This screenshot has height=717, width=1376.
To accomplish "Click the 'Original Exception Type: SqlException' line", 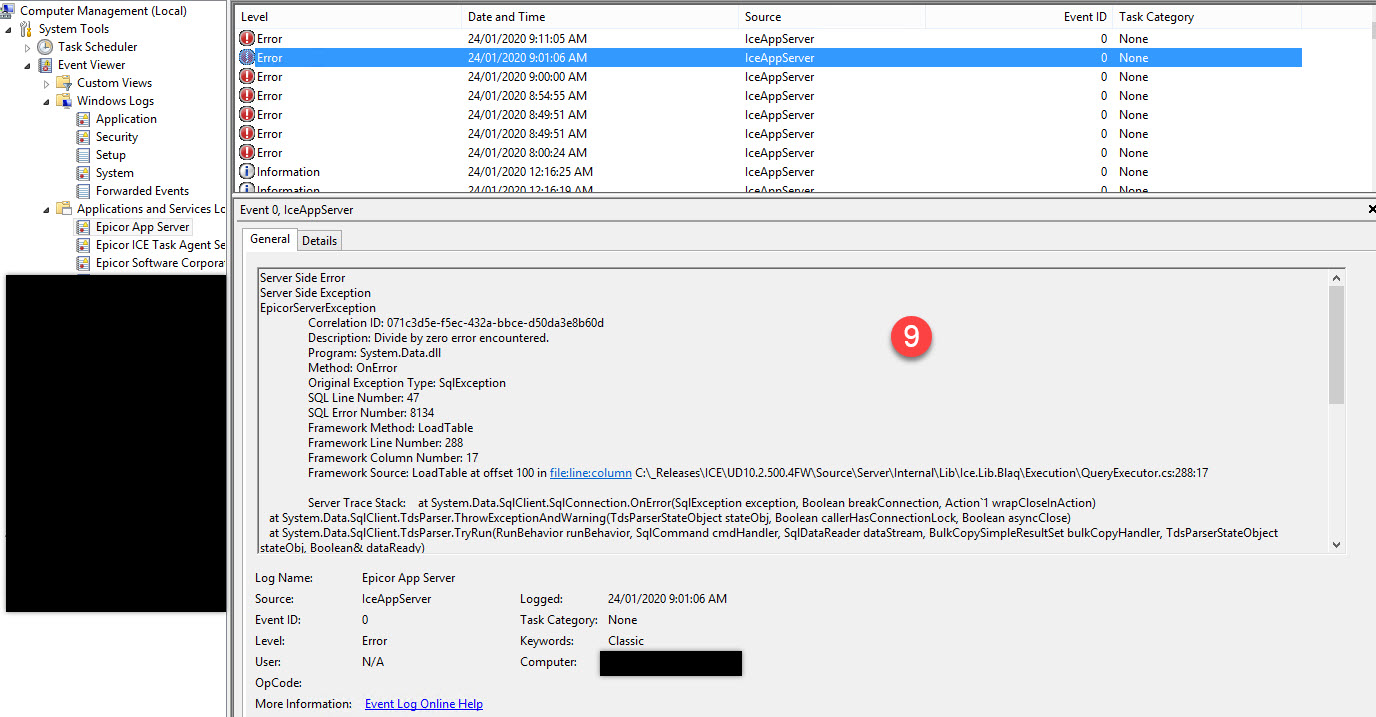I will tap(407, 383).
